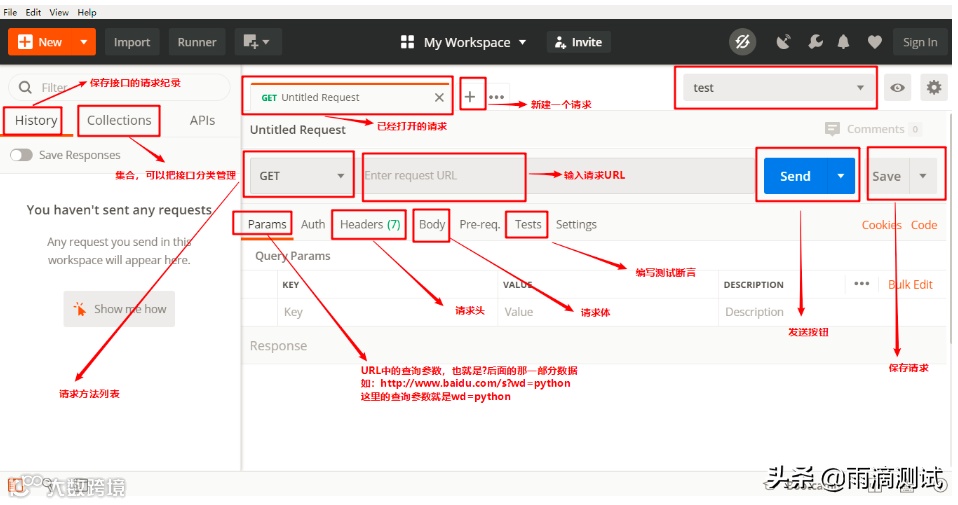
Task: Open the File menu
Action: click(x=10, y=12)
